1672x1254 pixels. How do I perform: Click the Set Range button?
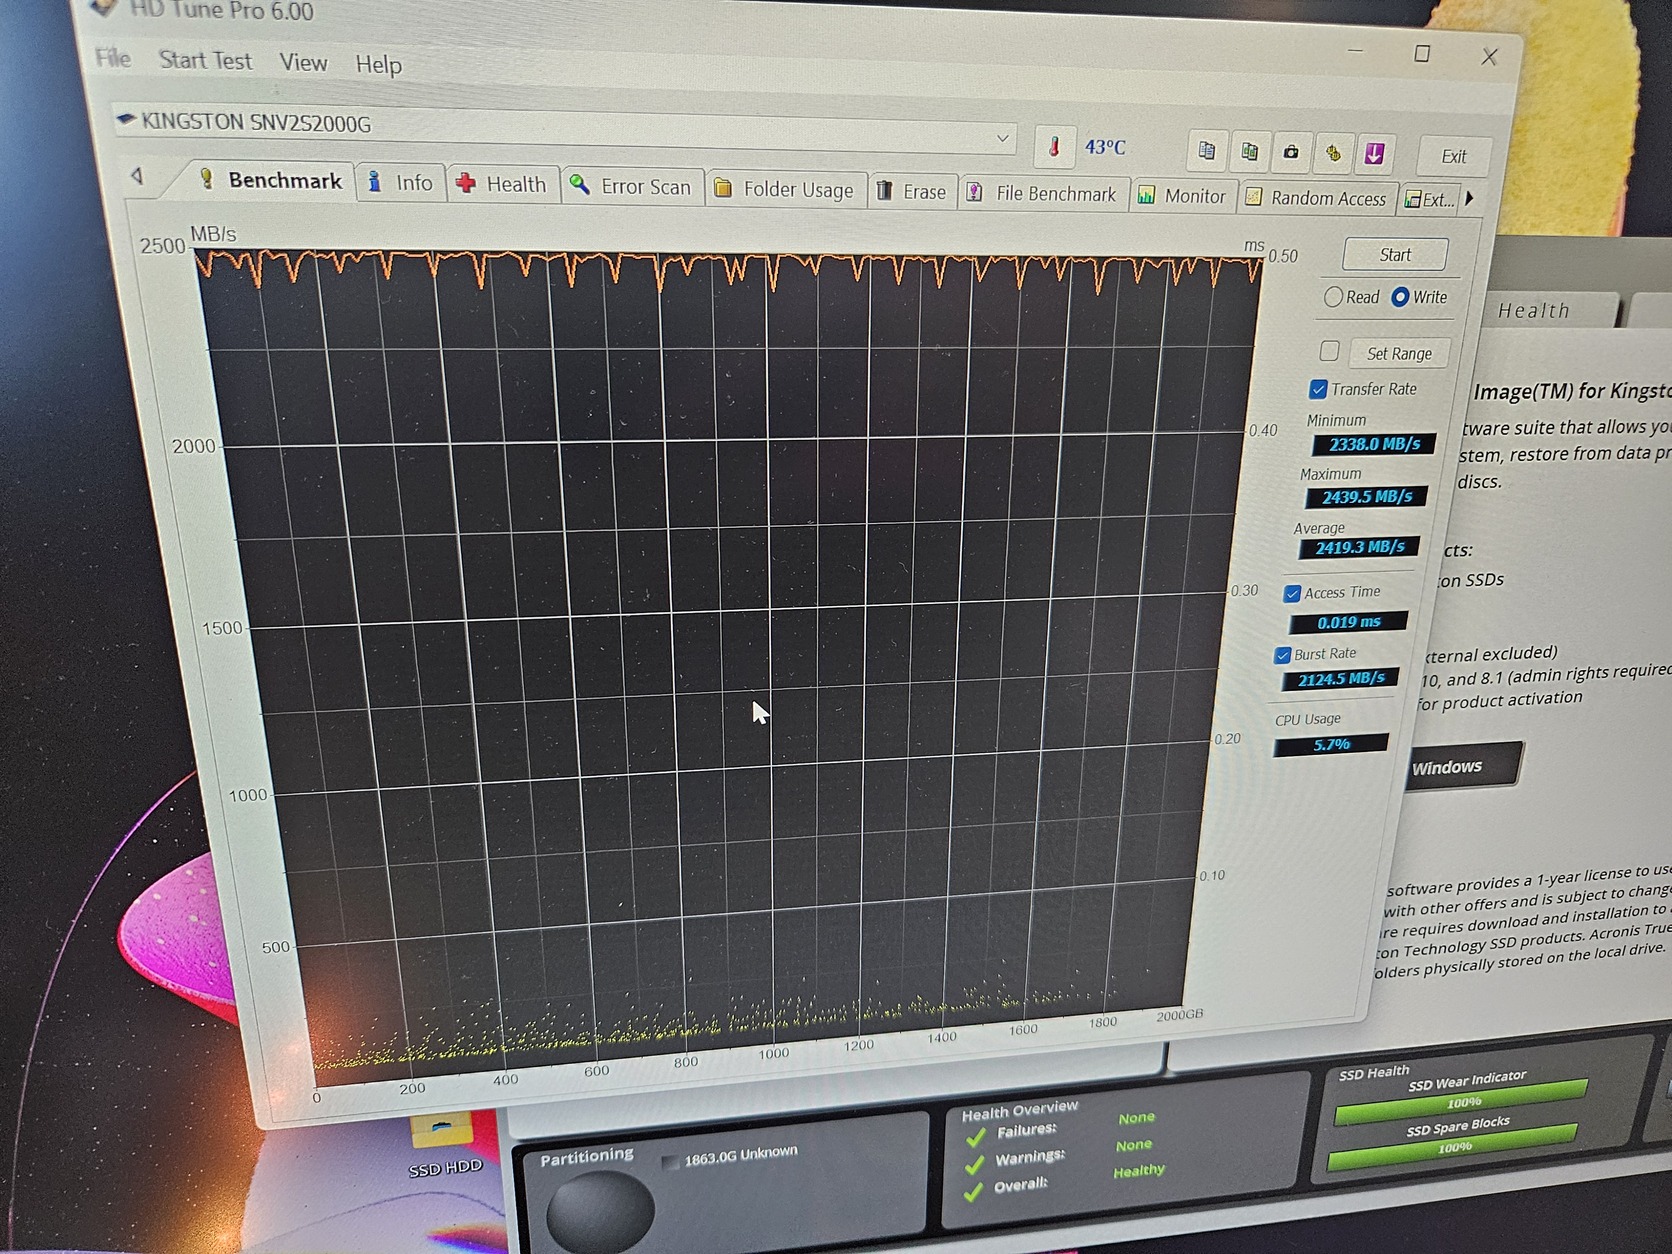tap(1399, 353)
